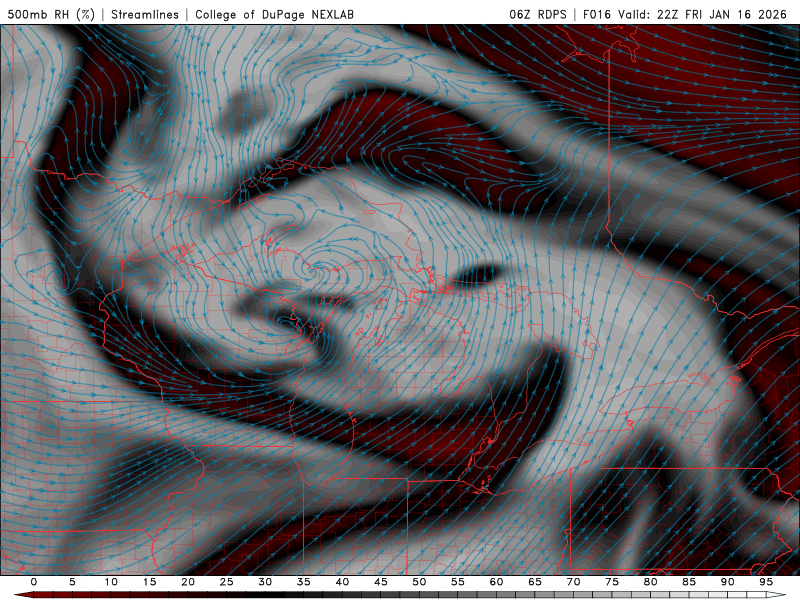The width and height of the screenshot is (800, 600).
Task: Click the colorbar label "65"
Action: (x=535, y=582)
